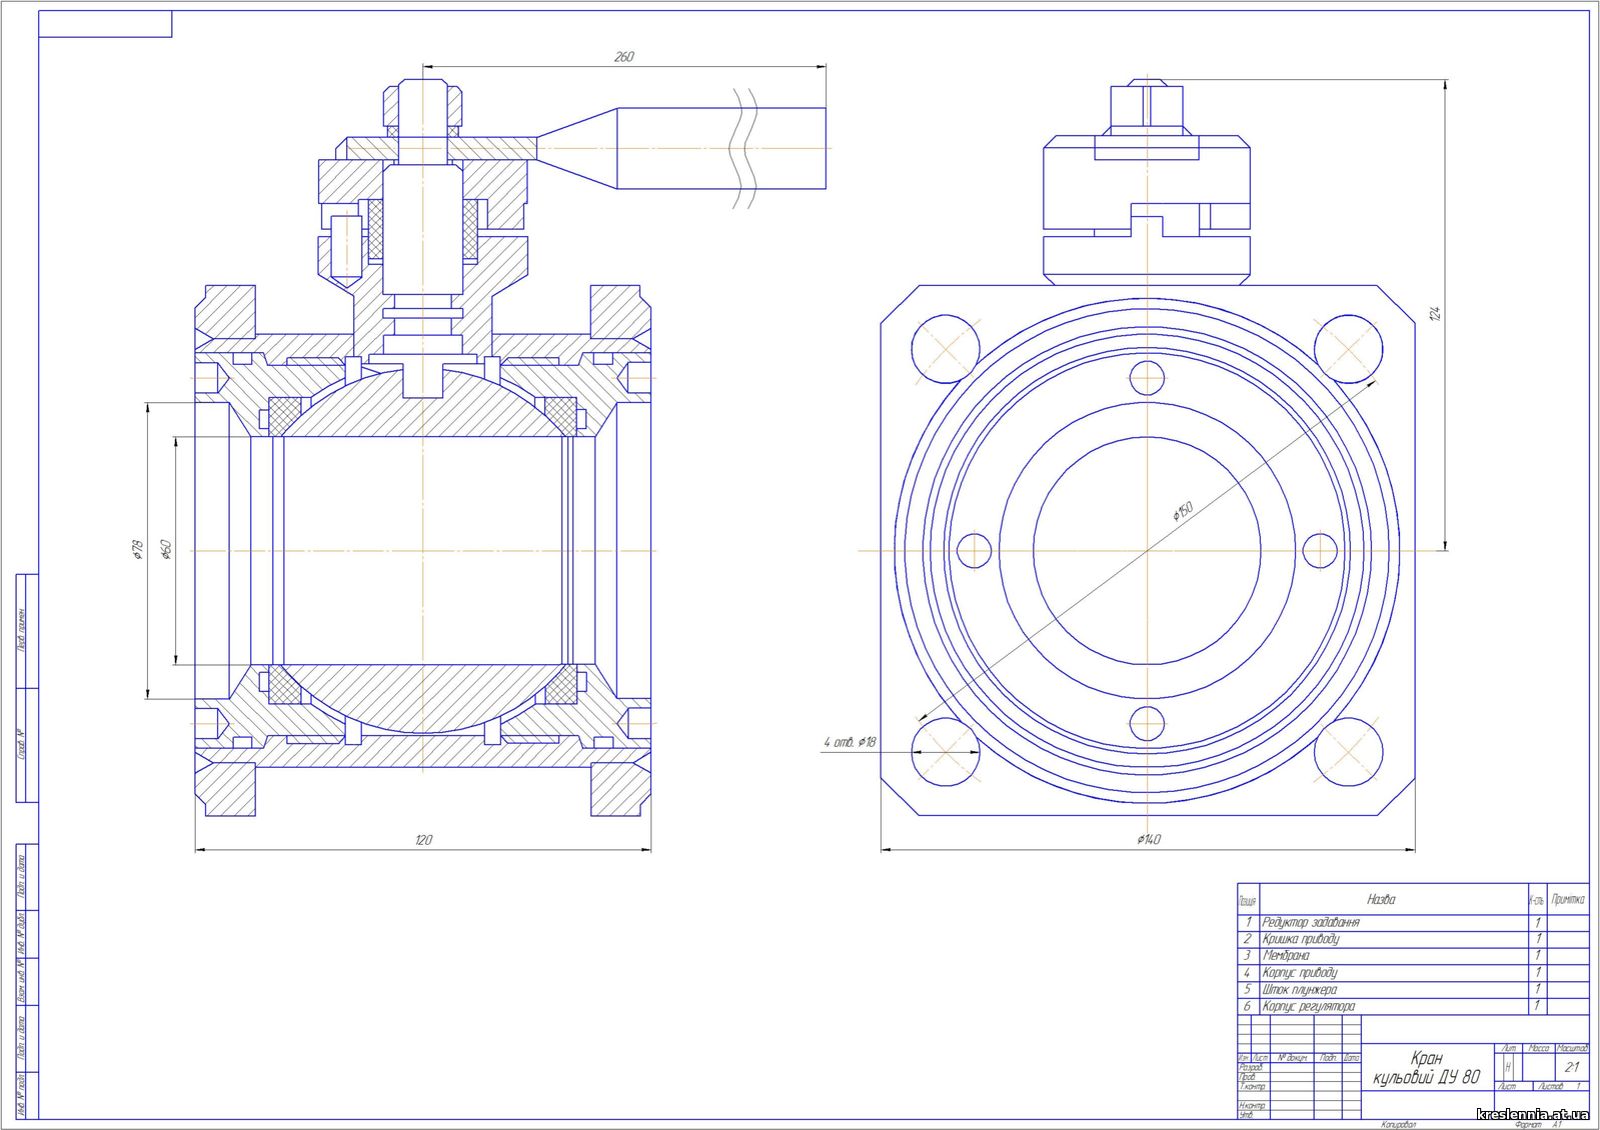Click the 260 handle length dimension
This screenshot has width=1600, height=1130.
click(x=623, y=57)
